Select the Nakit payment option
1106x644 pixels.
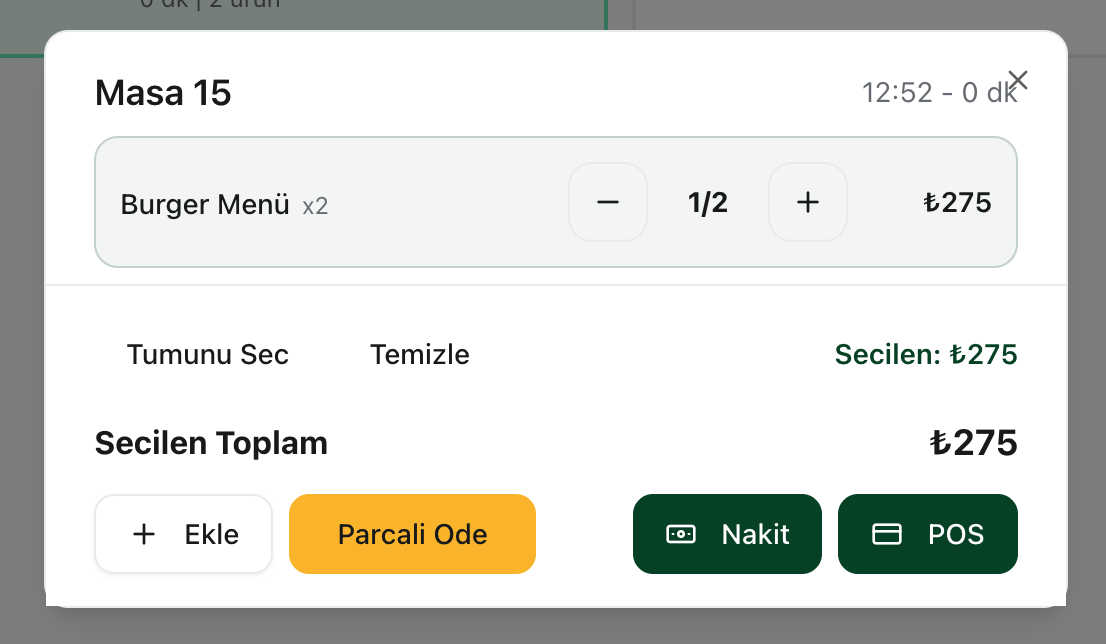pyautogui.click(x=727, y=534)
